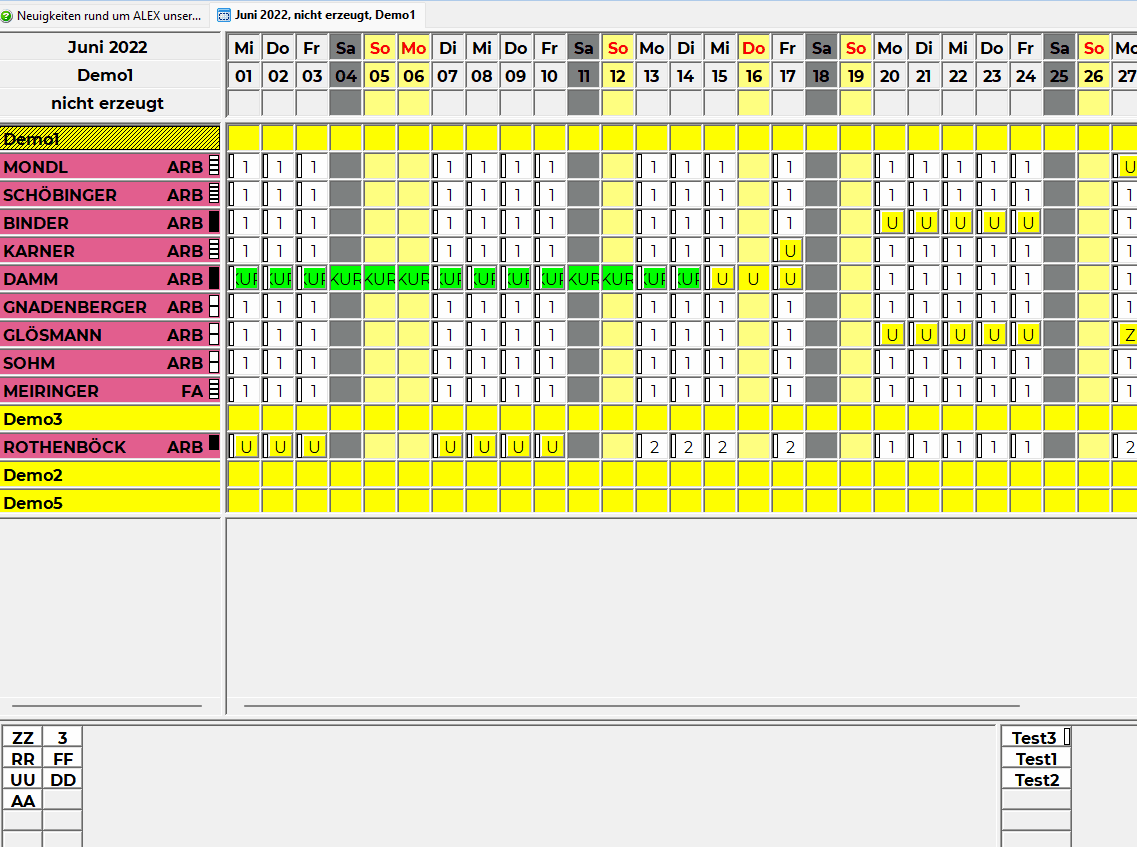
Task: Click the ZZ shift code button
Action: click(23, 738)
